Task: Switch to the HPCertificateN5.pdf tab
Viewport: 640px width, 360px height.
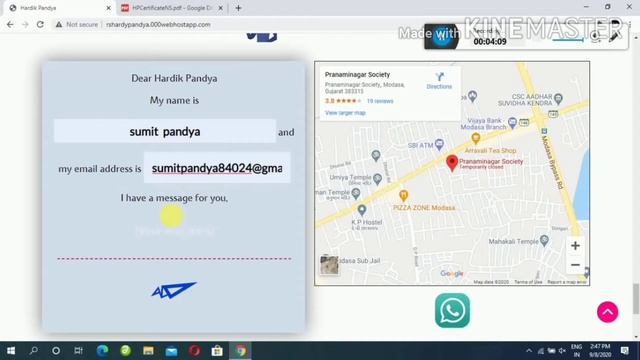Action: click(171, 8)
